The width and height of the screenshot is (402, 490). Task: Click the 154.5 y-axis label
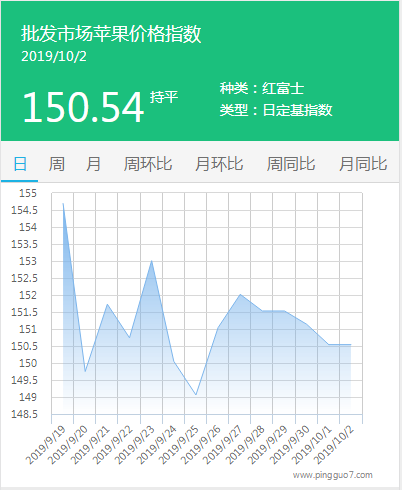[x=24, y=210]
